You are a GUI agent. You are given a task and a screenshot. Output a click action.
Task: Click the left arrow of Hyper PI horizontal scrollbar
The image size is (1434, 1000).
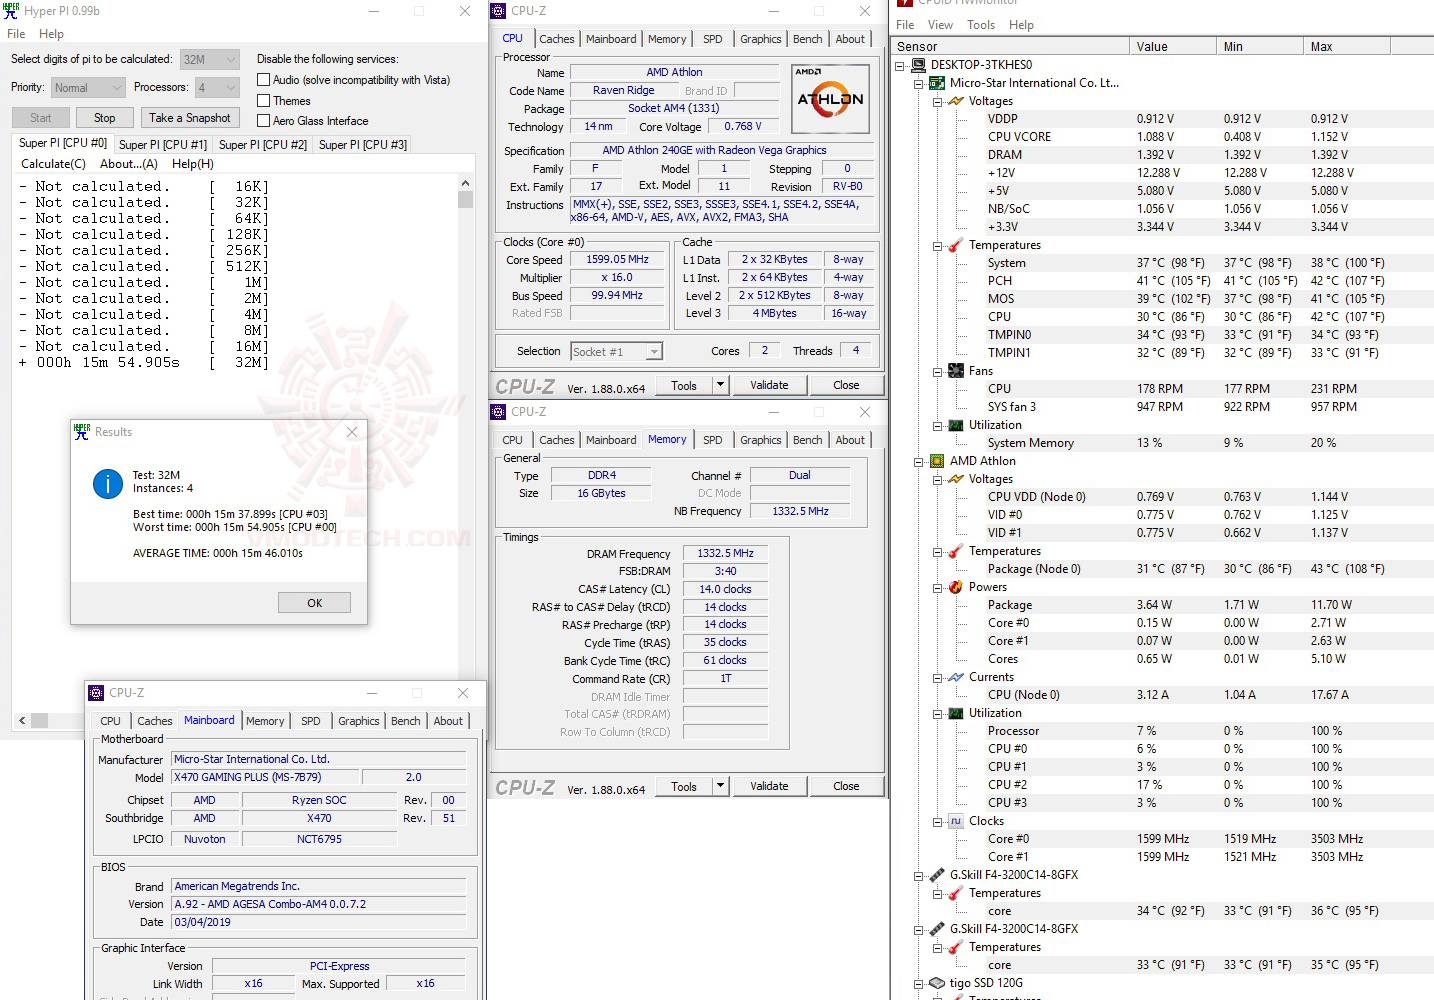tap(22, 720)
